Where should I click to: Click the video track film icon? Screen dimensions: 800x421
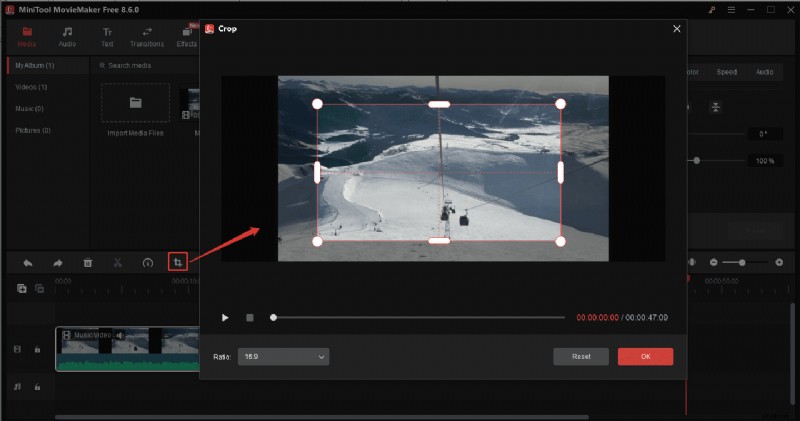coord(17,350)
